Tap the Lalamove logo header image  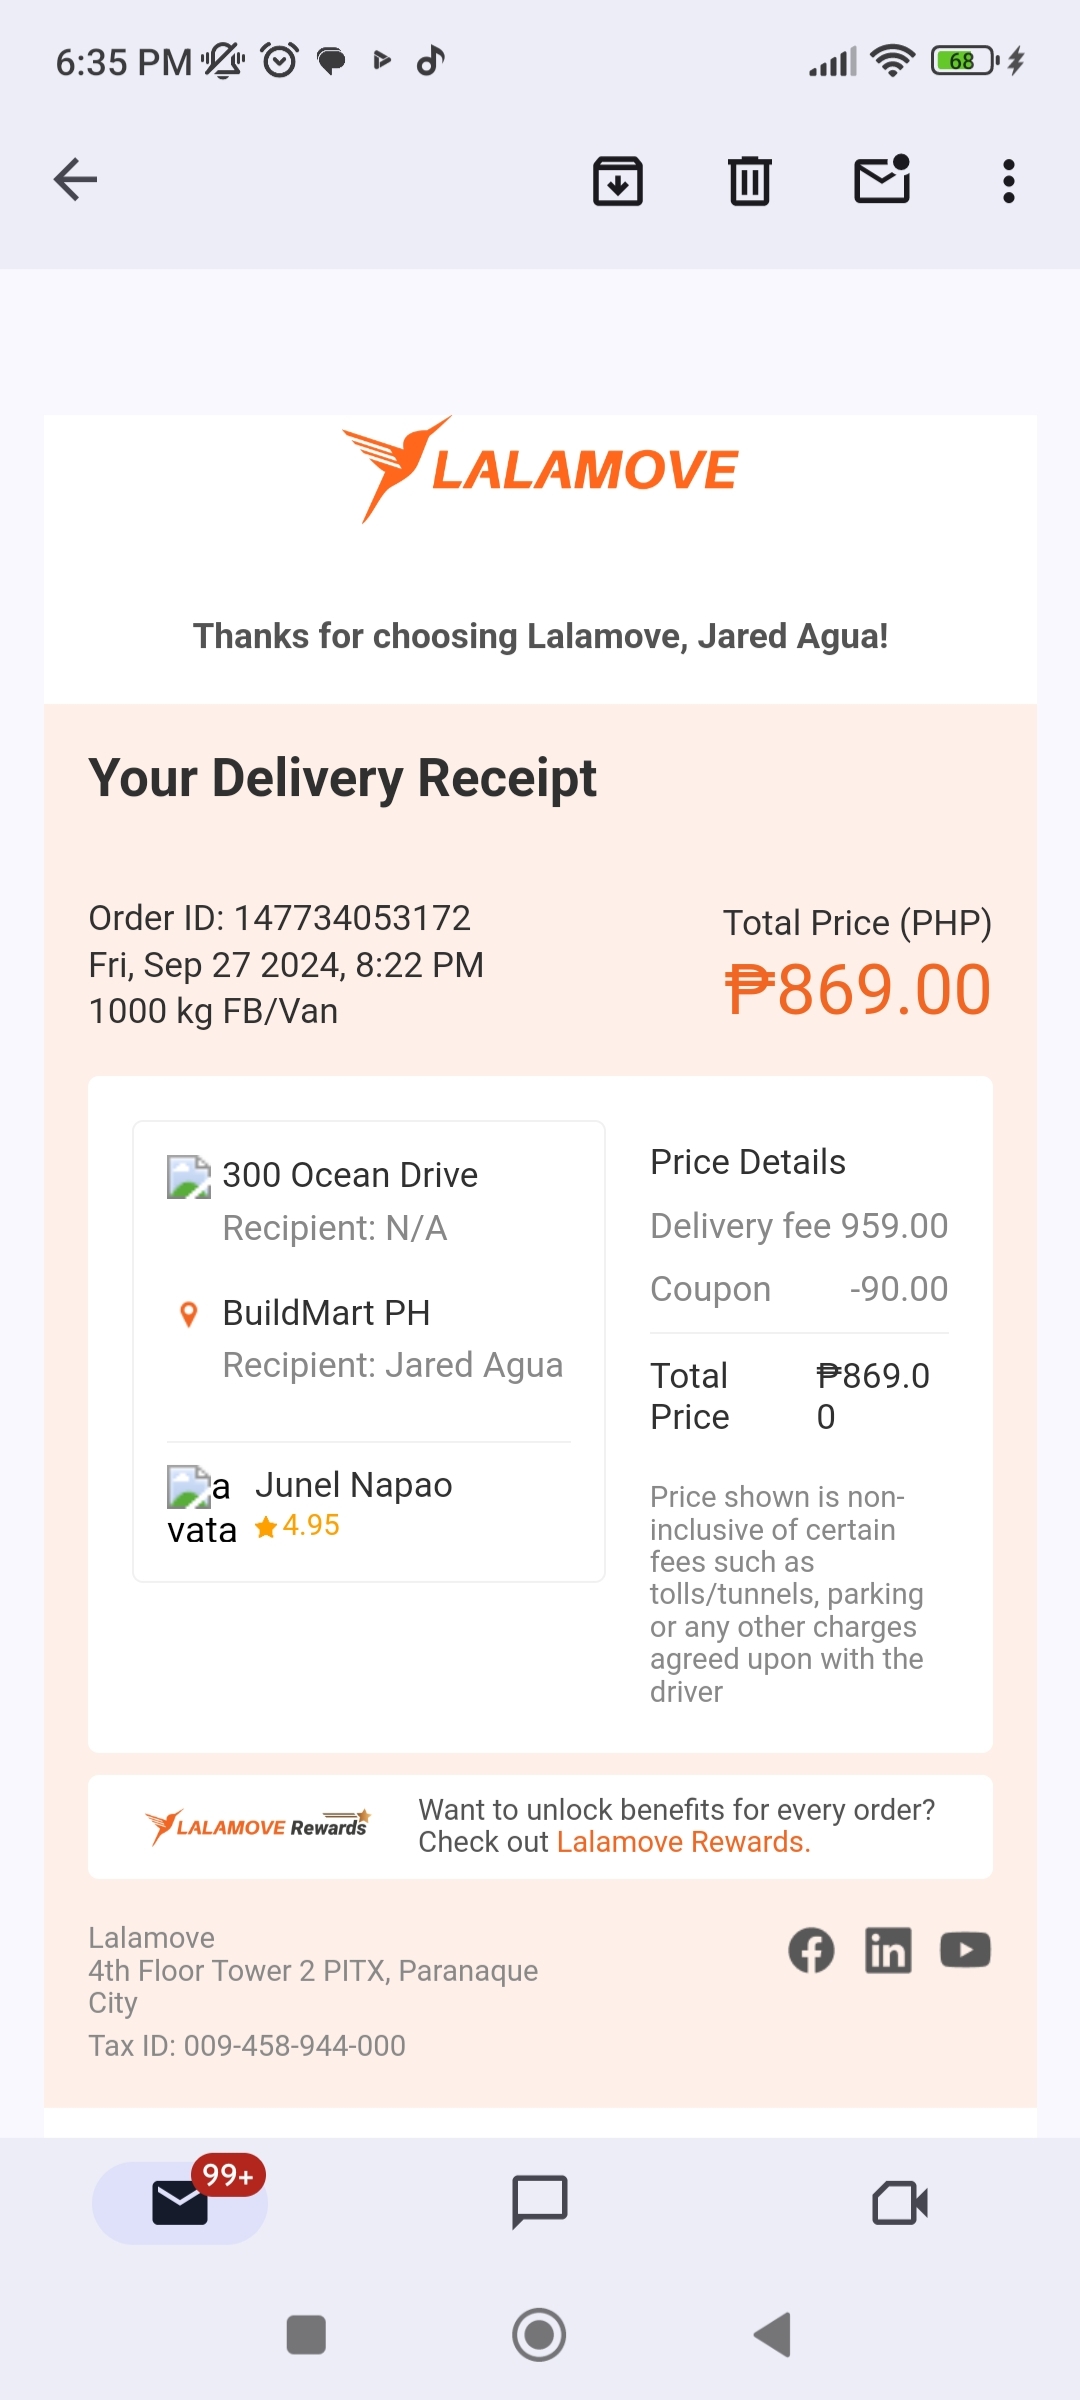point(540,470)
